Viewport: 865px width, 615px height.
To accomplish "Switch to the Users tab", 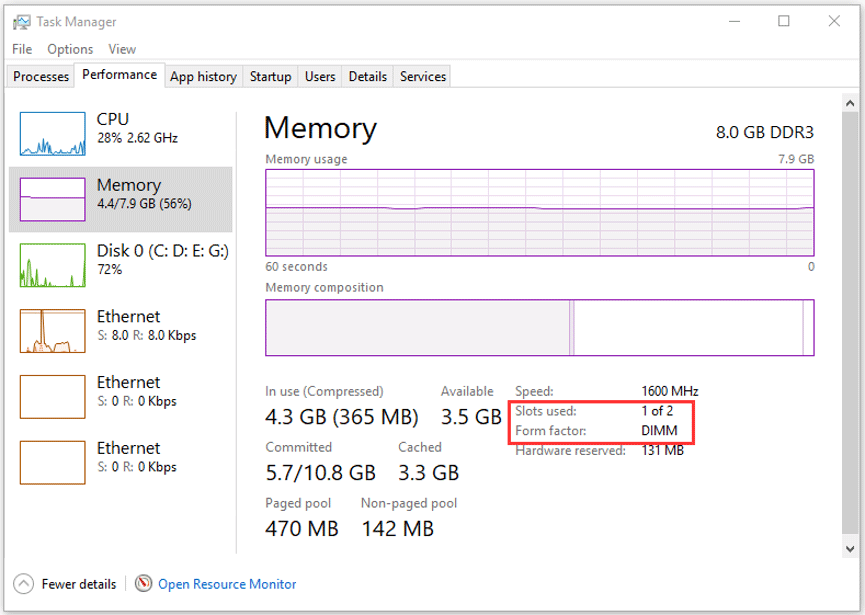I will click(320, 76).
